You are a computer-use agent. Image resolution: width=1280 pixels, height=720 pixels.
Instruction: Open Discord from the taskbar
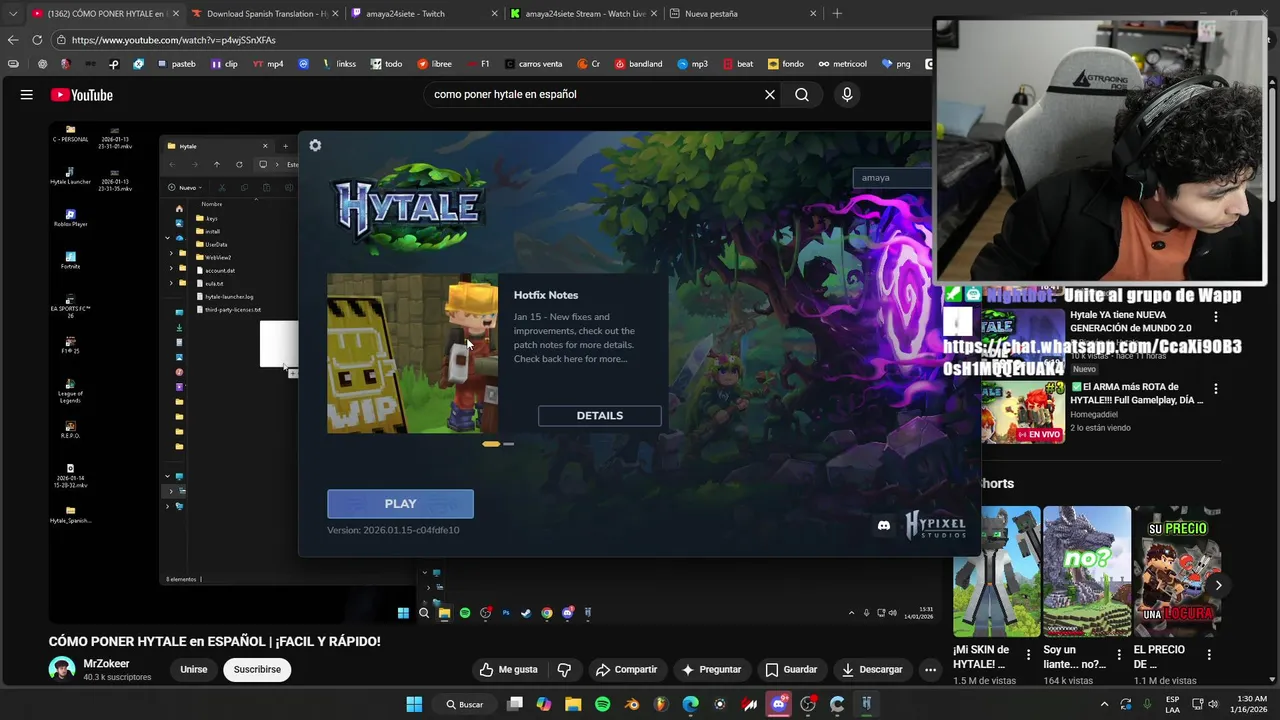tap(779, 704)
